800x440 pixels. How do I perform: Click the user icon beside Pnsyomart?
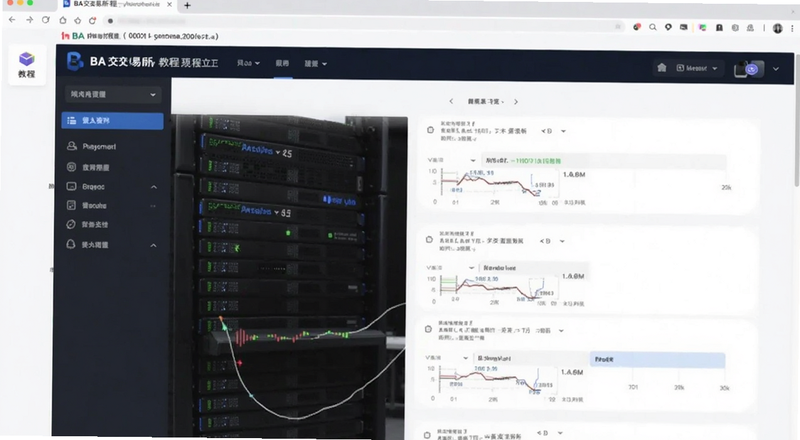tap(71, 146)
